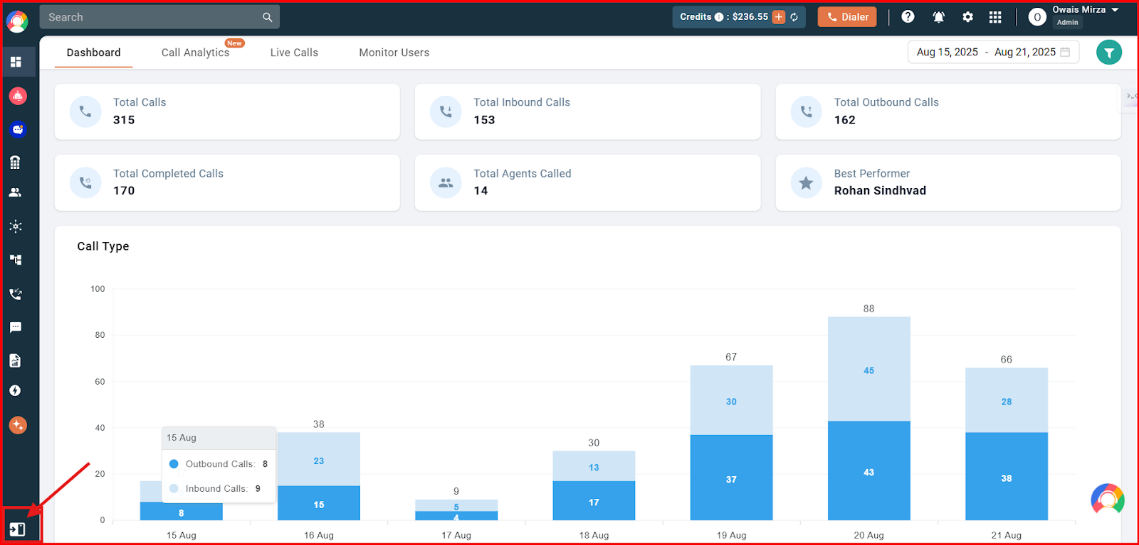
Task: Click the Total Inbound Calls phone icon
Action: (446, 112)
